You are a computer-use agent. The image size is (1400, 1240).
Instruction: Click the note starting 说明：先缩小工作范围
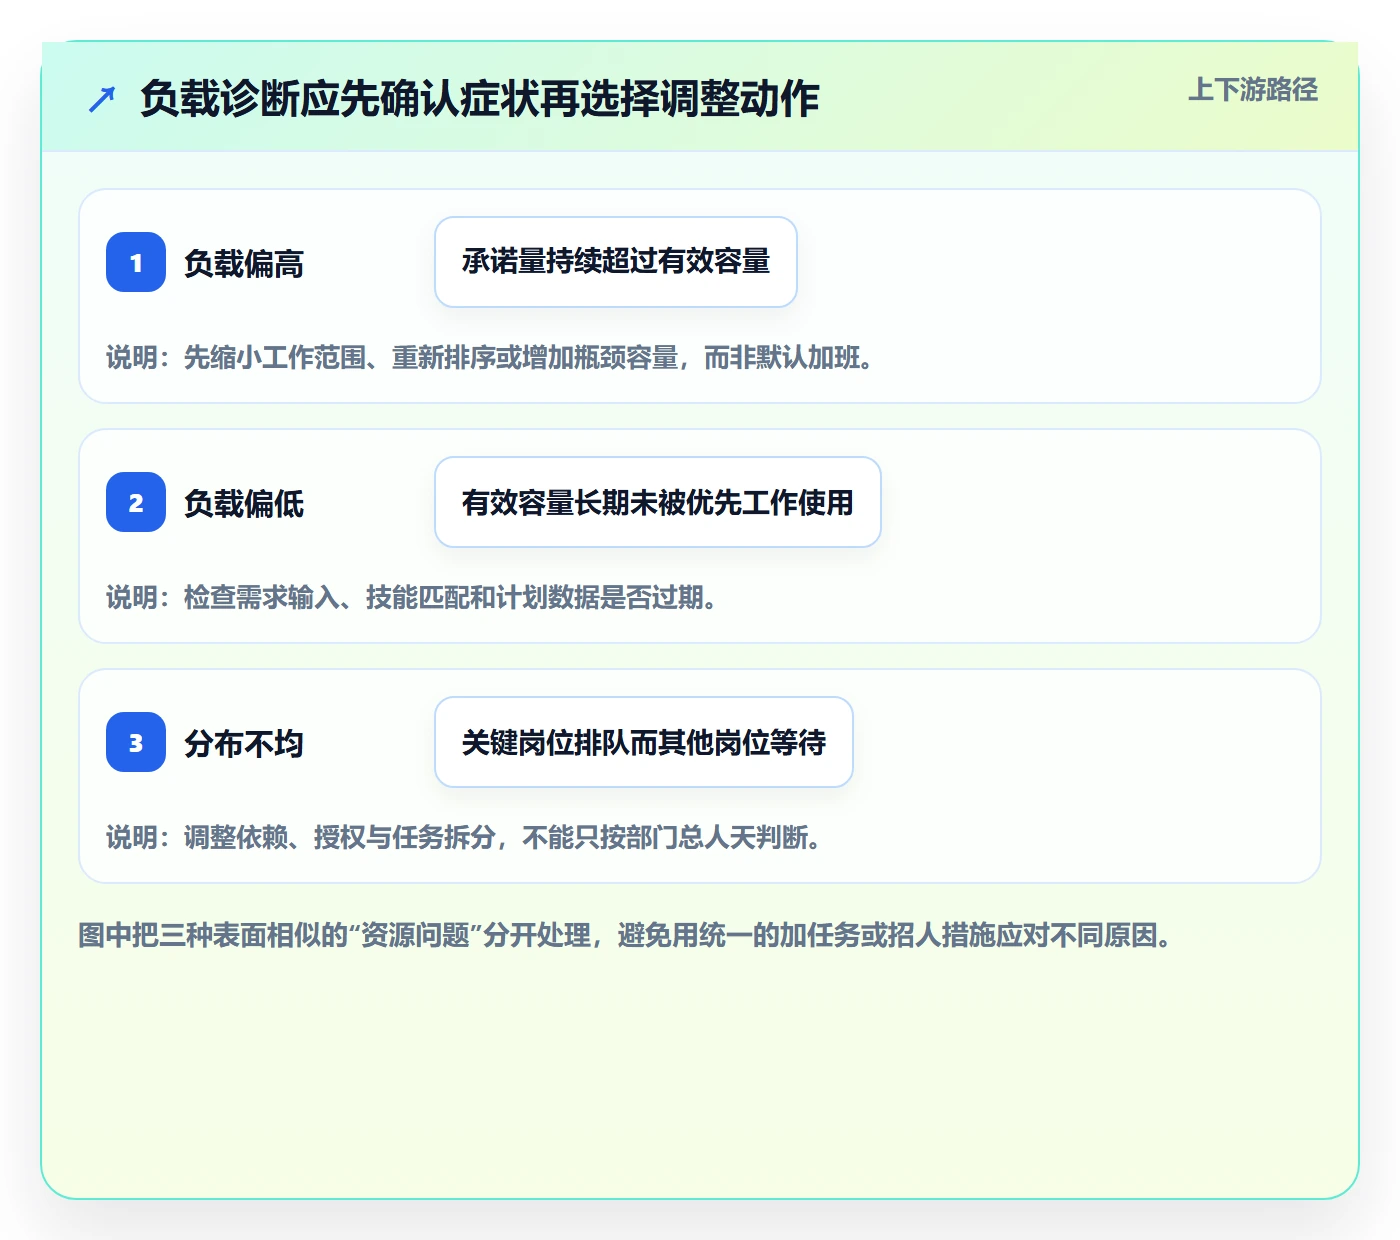[x=491, y=358]
